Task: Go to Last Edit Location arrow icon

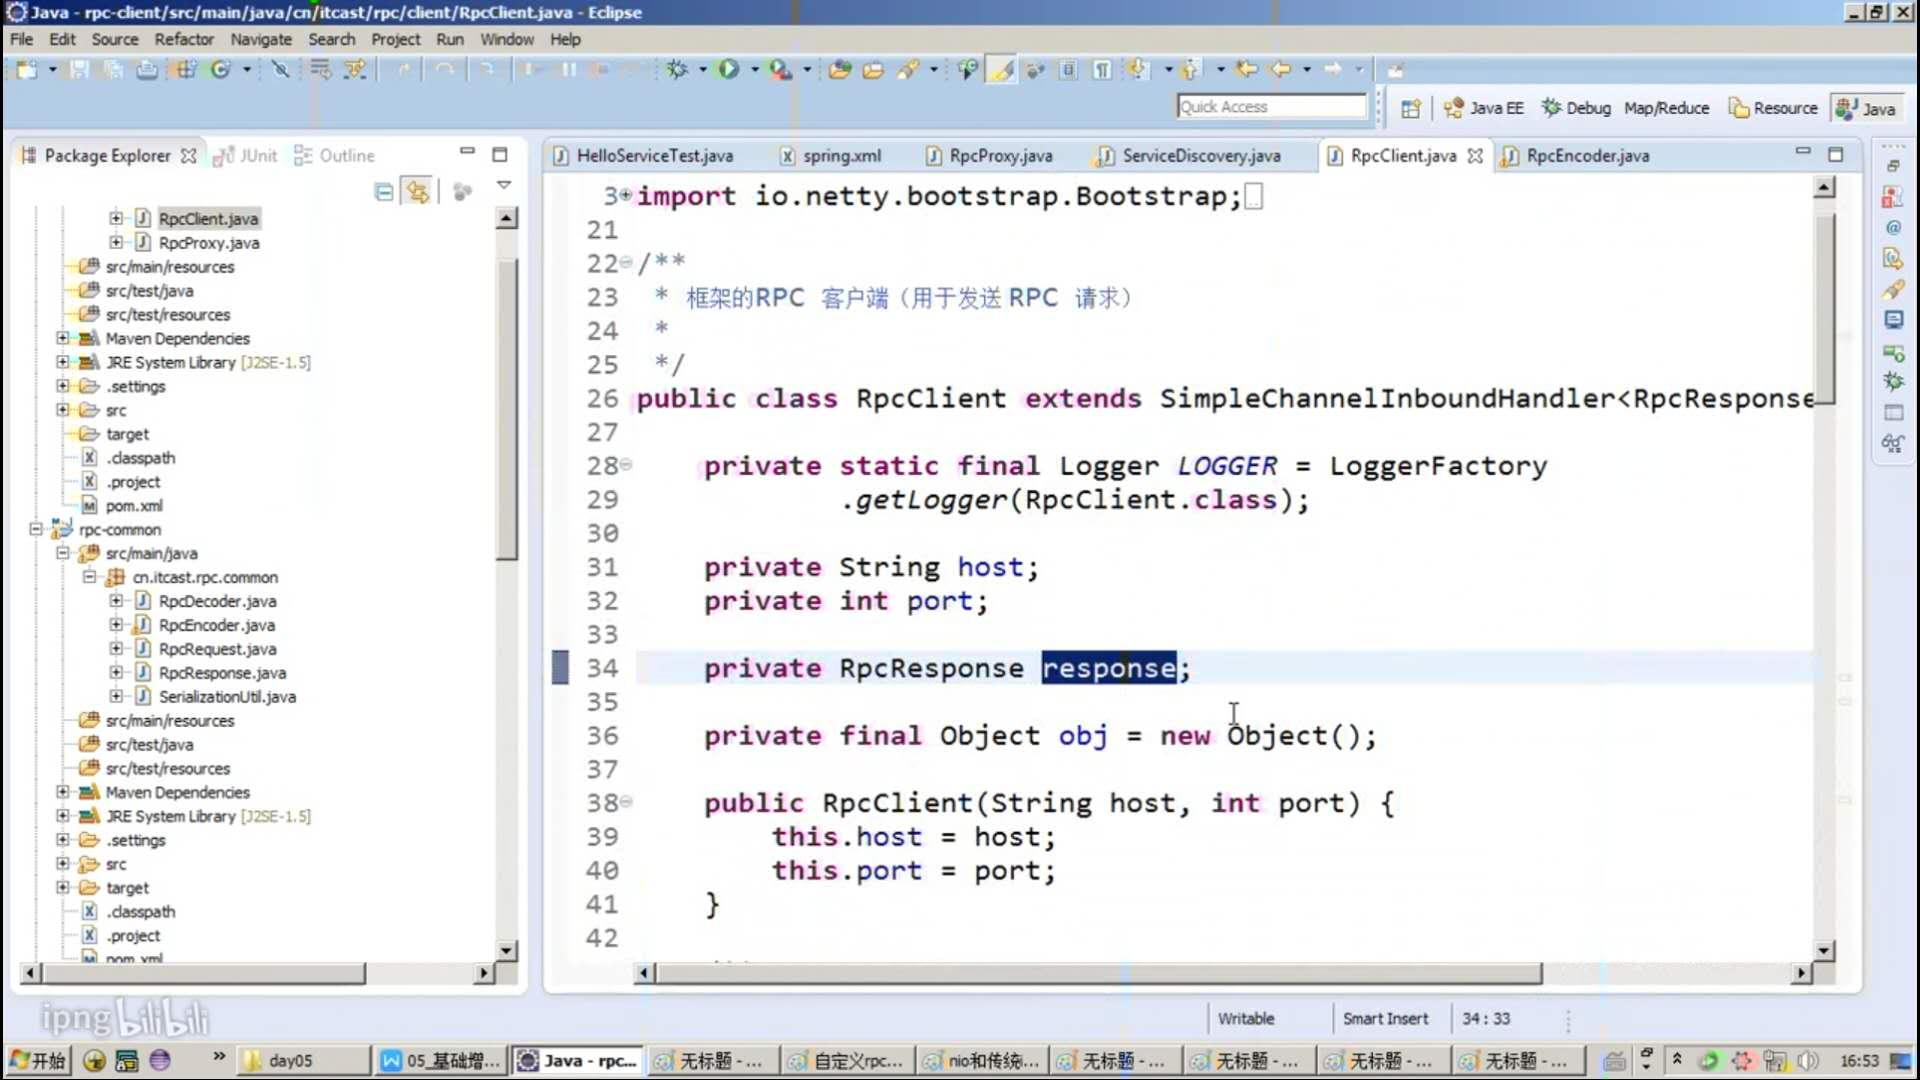Action: tap(1246, 70)
